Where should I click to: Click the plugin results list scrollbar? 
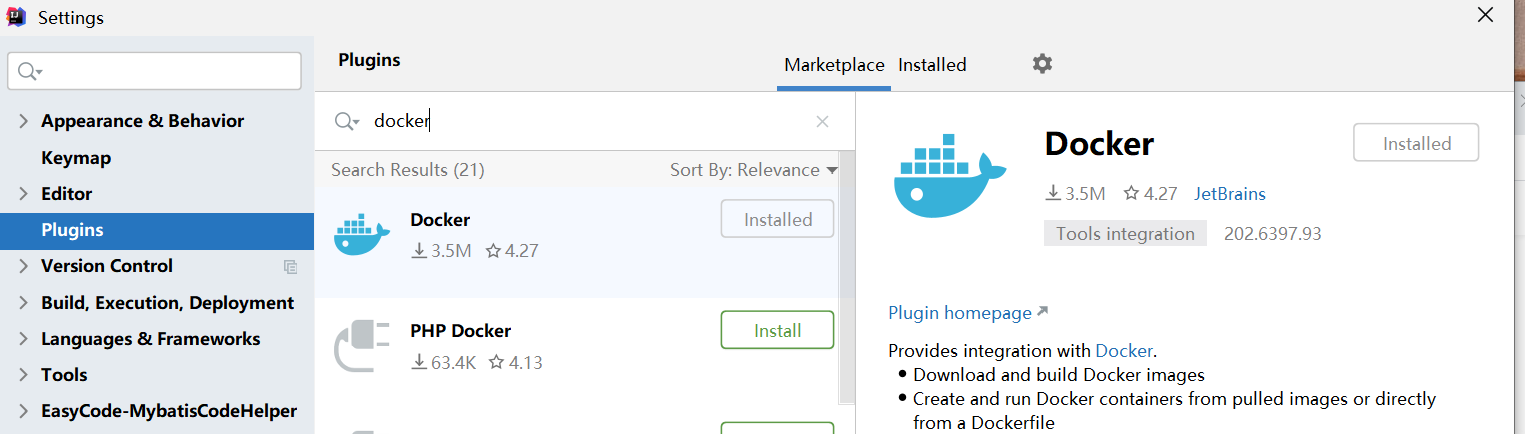(x=846, y=277)
